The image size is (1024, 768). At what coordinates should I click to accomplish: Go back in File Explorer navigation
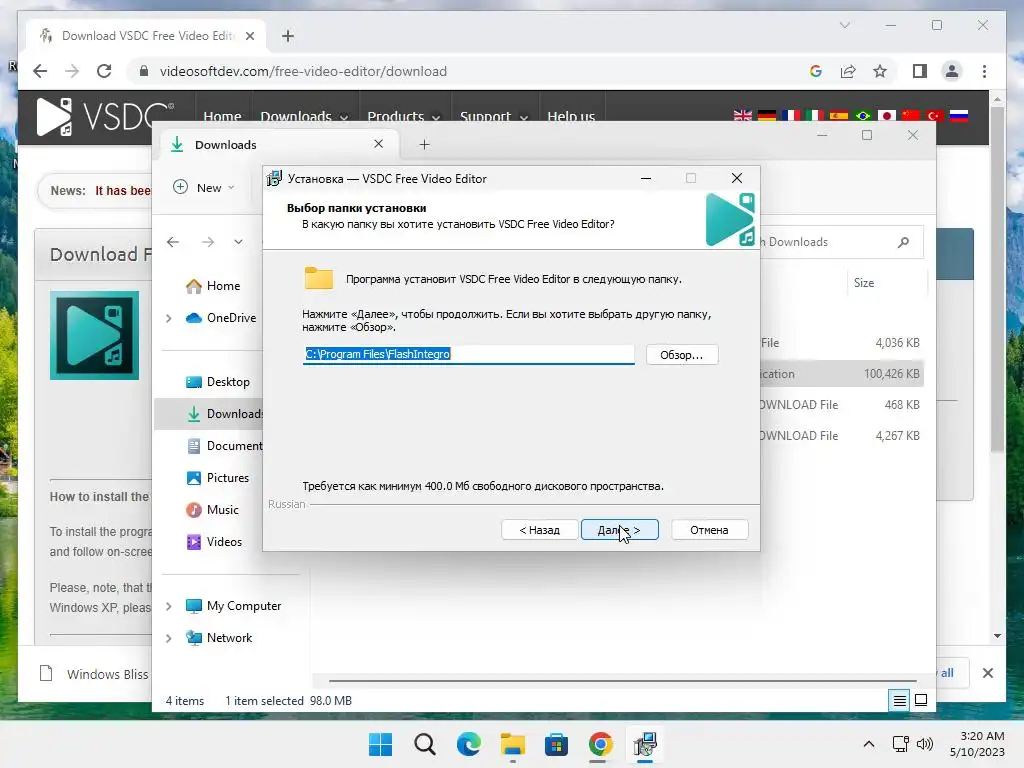(173, 242)
